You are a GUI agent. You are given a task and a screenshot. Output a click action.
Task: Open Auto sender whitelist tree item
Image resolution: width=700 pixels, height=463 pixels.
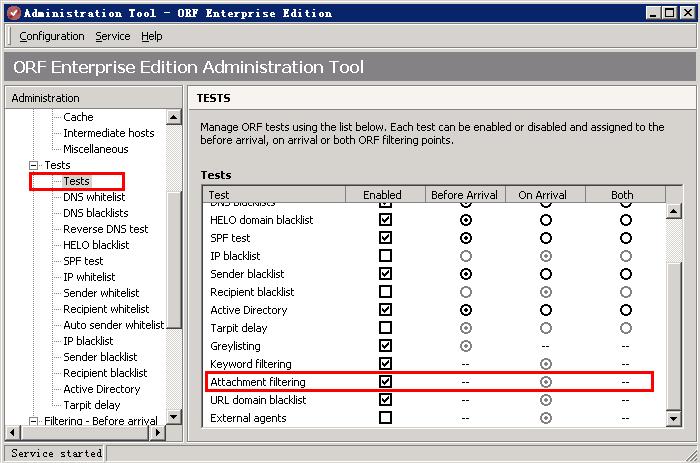[x=113, y=325]
